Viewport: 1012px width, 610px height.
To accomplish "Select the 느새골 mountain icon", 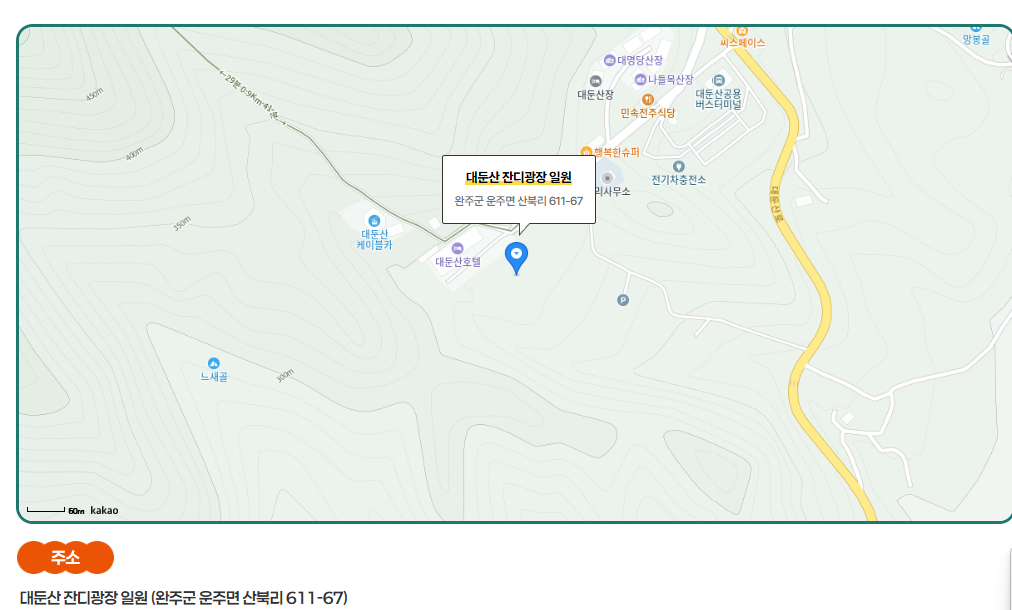I will tap(214, 363).
